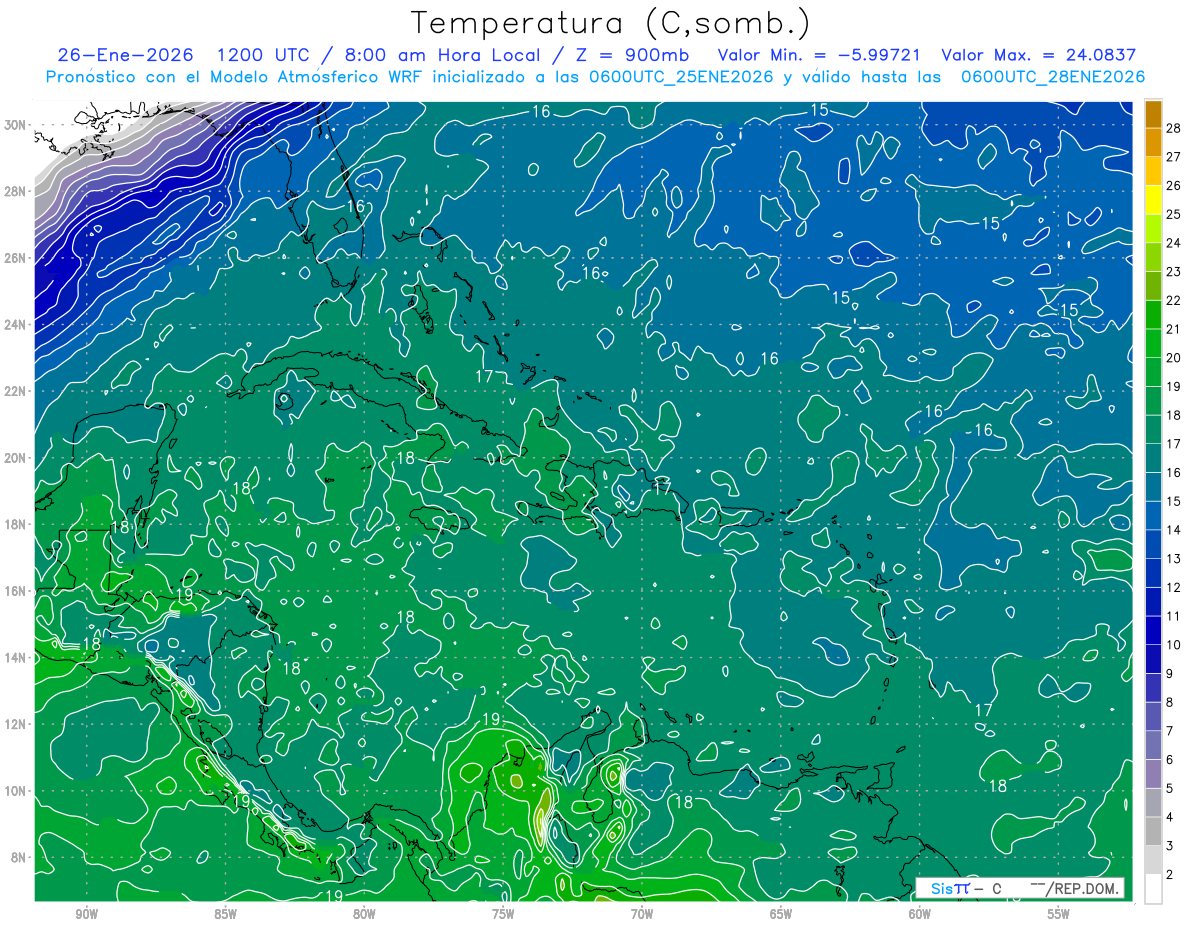Image resolution: width=1200 pixels, height=927 pixels.
Task: Click yellow swatch between 25 and 26 on scale
Action: (1154, 199)
